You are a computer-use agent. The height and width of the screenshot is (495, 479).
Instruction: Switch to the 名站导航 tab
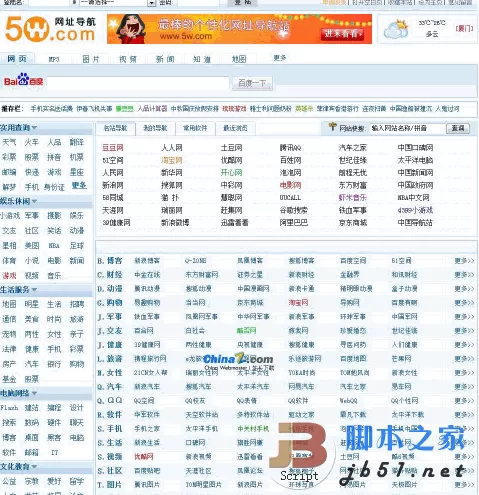115,128
